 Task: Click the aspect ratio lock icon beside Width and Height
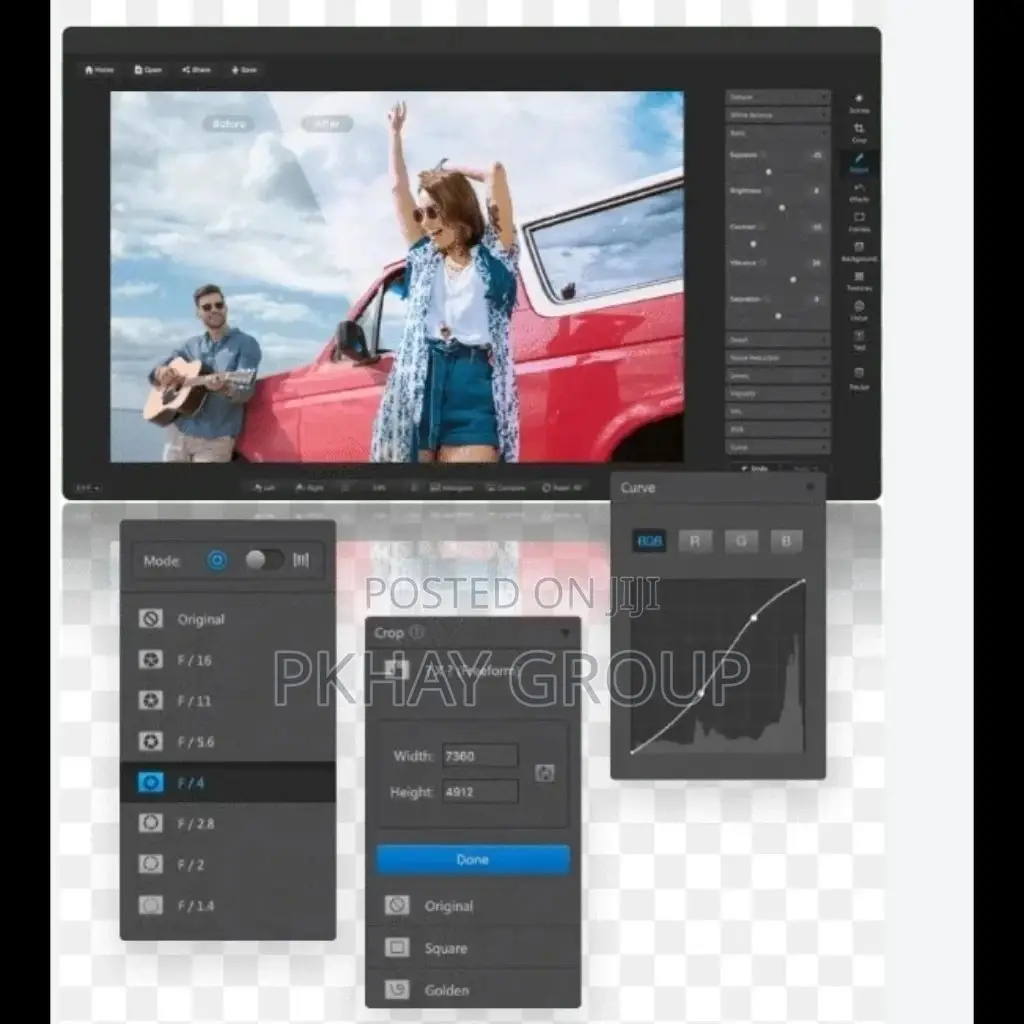pyautogui.click(x=545, y=773)
